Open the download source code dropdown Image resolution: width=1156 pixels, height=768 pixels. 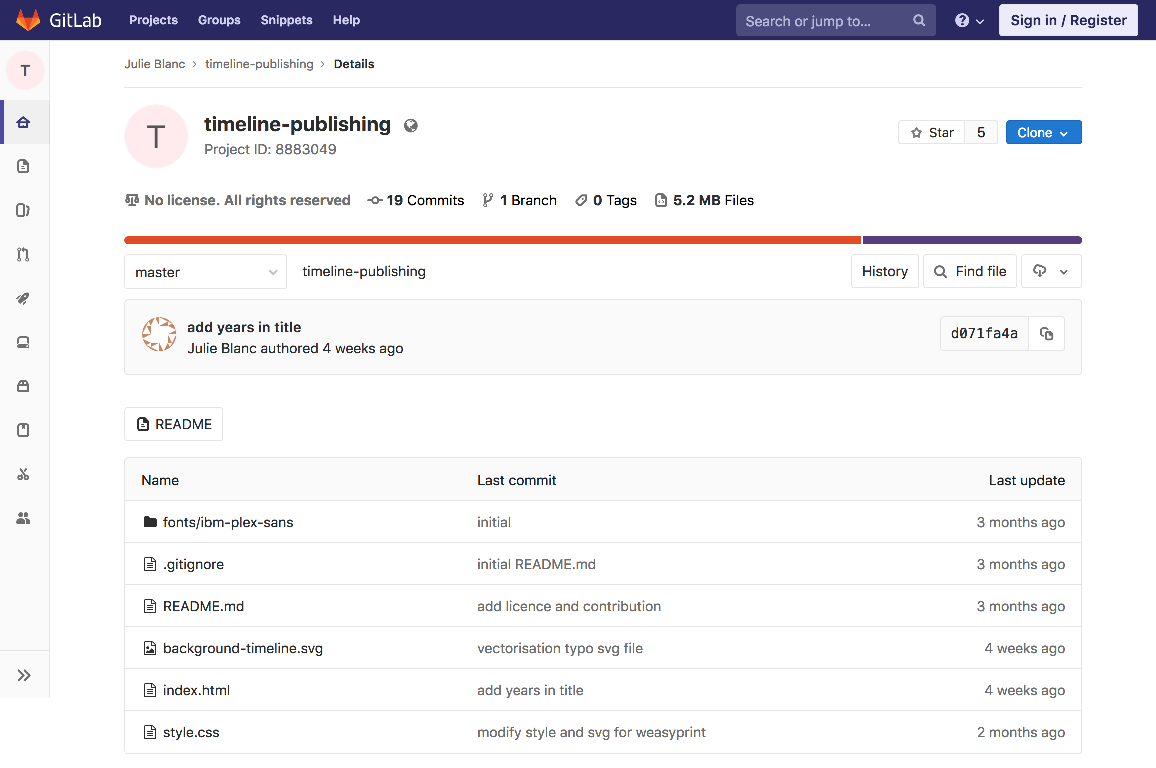point(1051,271)
